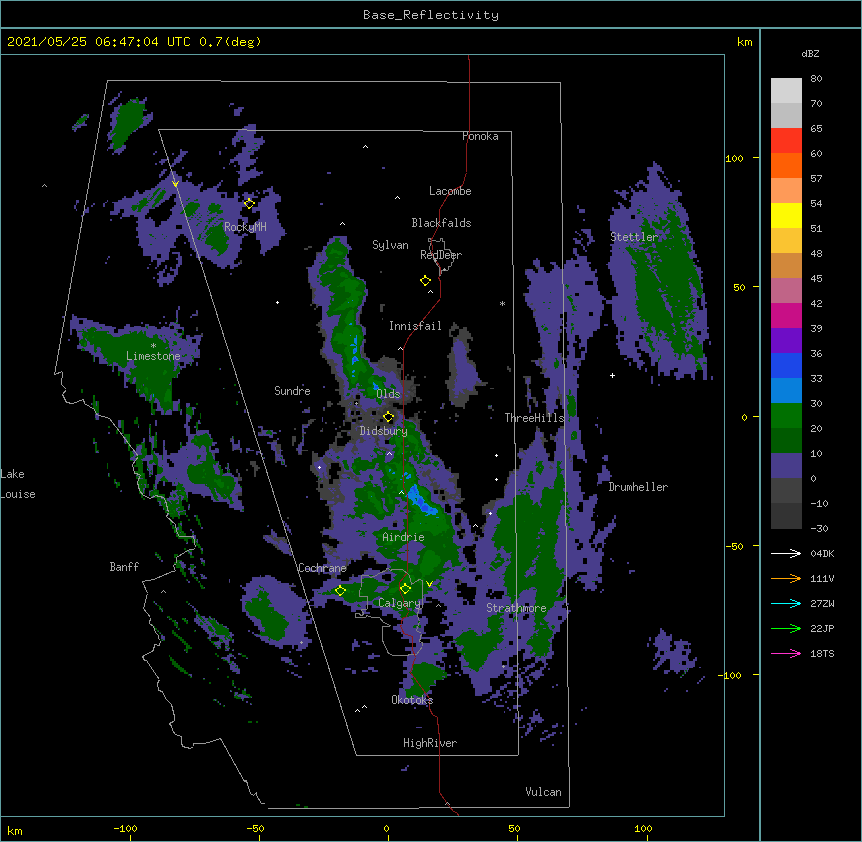Click the Vulcan town label
The image size is (862, 842).
(543, 792)
